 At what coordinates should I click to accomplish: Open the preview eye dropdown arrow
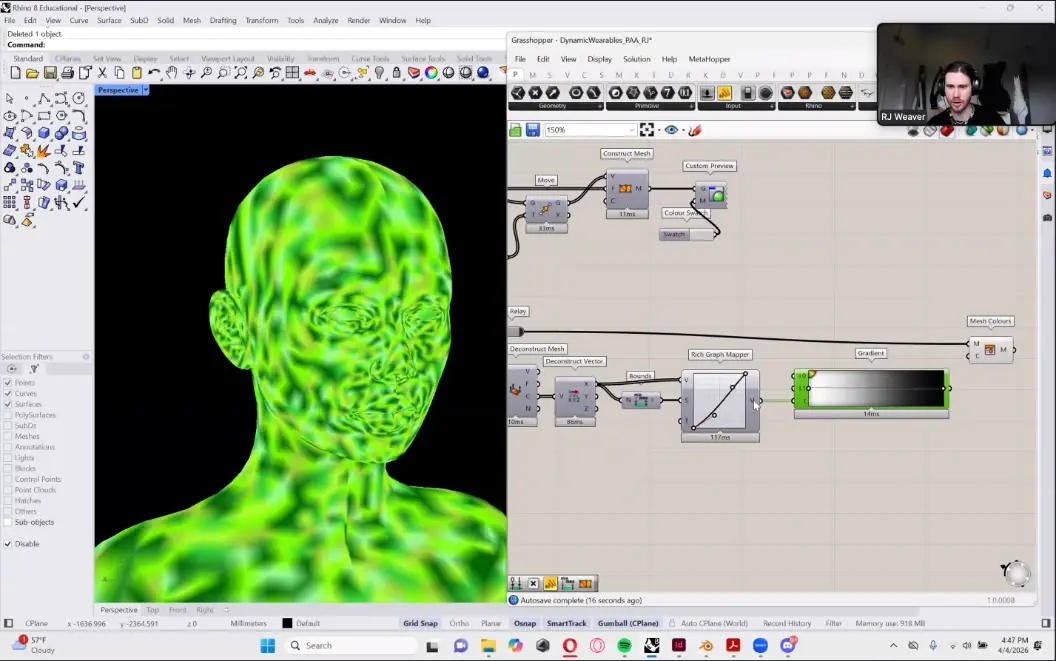click(x=683, y=131)
